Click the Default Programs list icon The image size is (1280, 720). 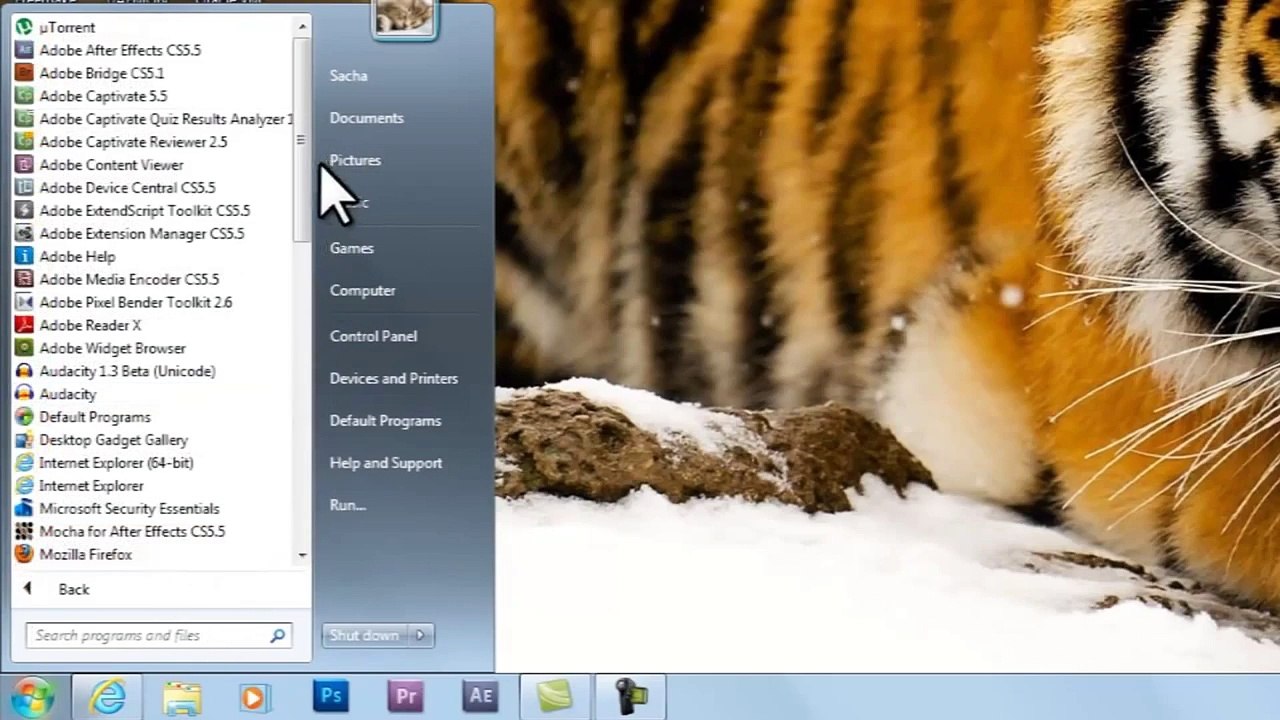(x=24, y=417)
